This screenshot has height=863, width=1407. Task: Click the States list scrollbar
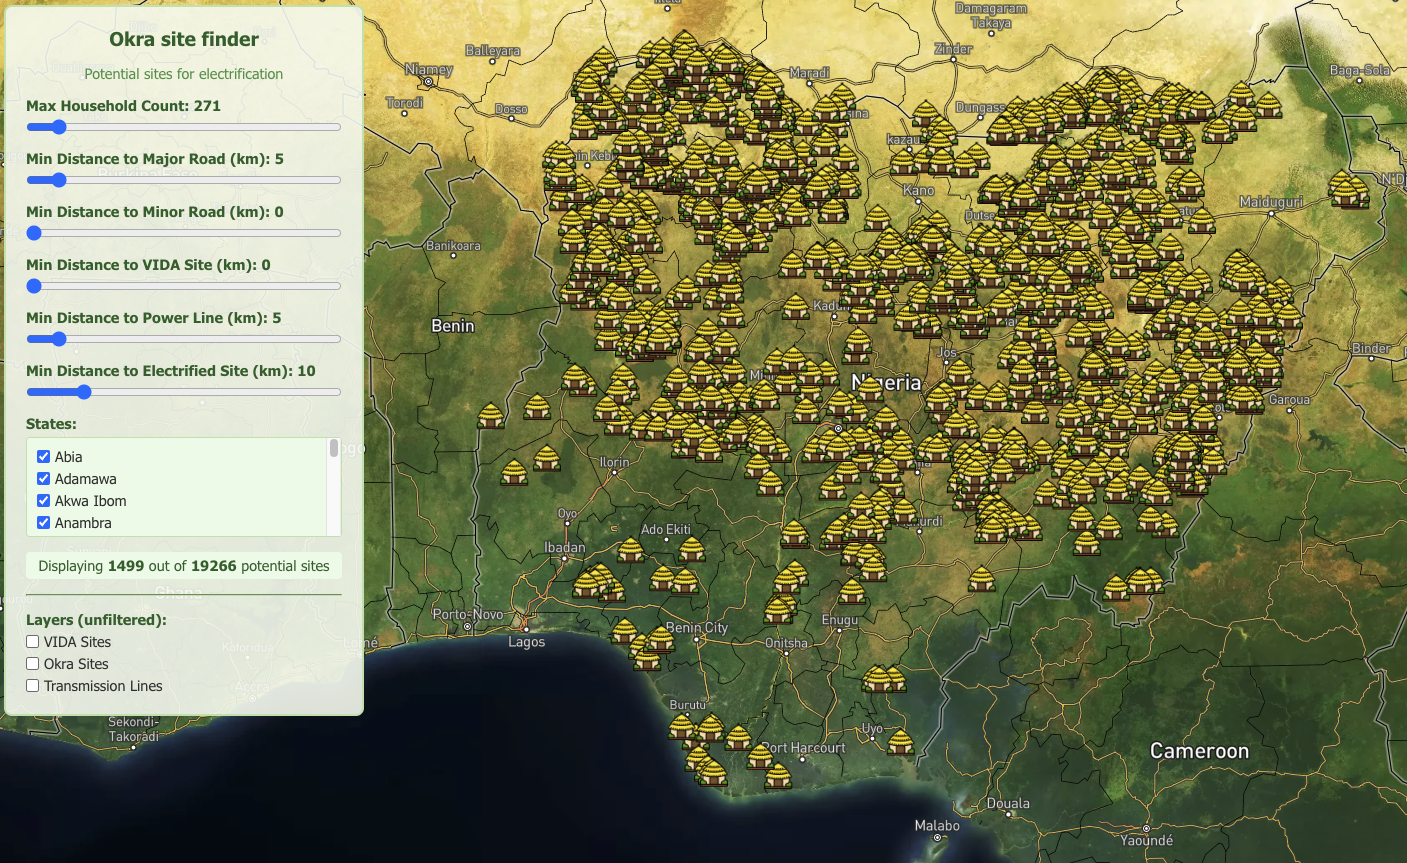click(x=334, y=450)
